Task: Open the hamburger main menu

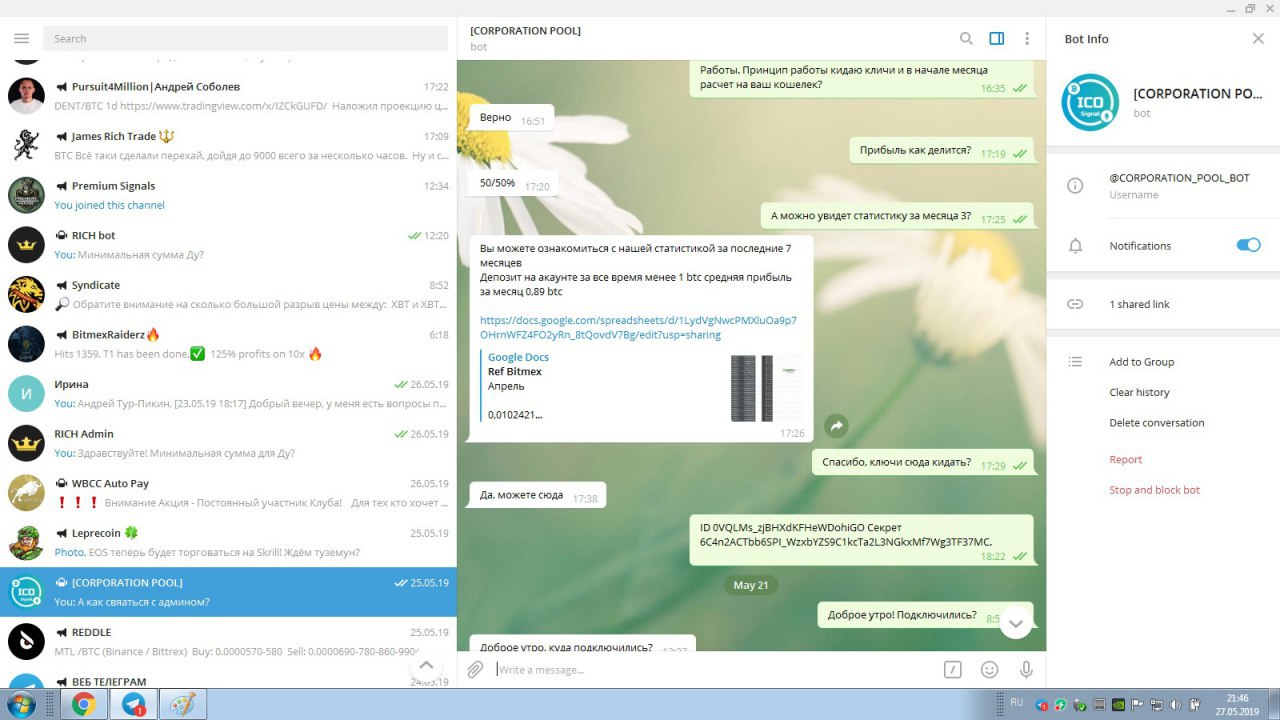Action: click(22, 38)
